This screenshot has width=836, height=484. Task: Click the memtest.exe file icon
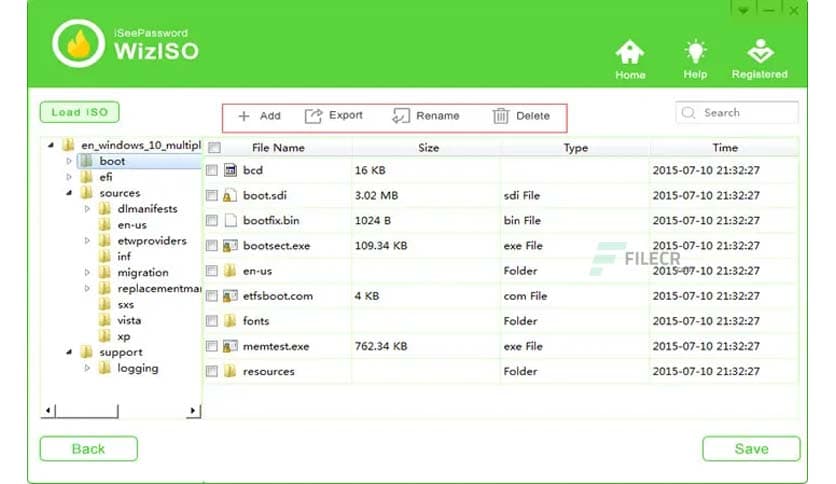click(x=230, y=346)
